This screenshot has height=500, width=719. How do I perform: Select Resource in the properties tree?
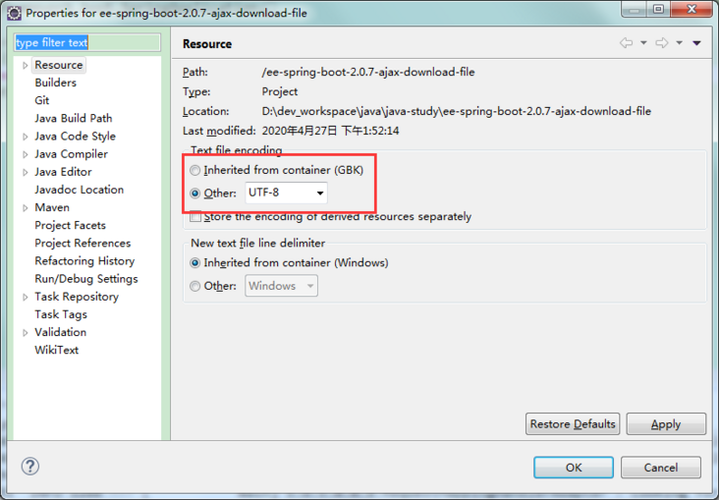pyautogui.click(x=59, y=65)
